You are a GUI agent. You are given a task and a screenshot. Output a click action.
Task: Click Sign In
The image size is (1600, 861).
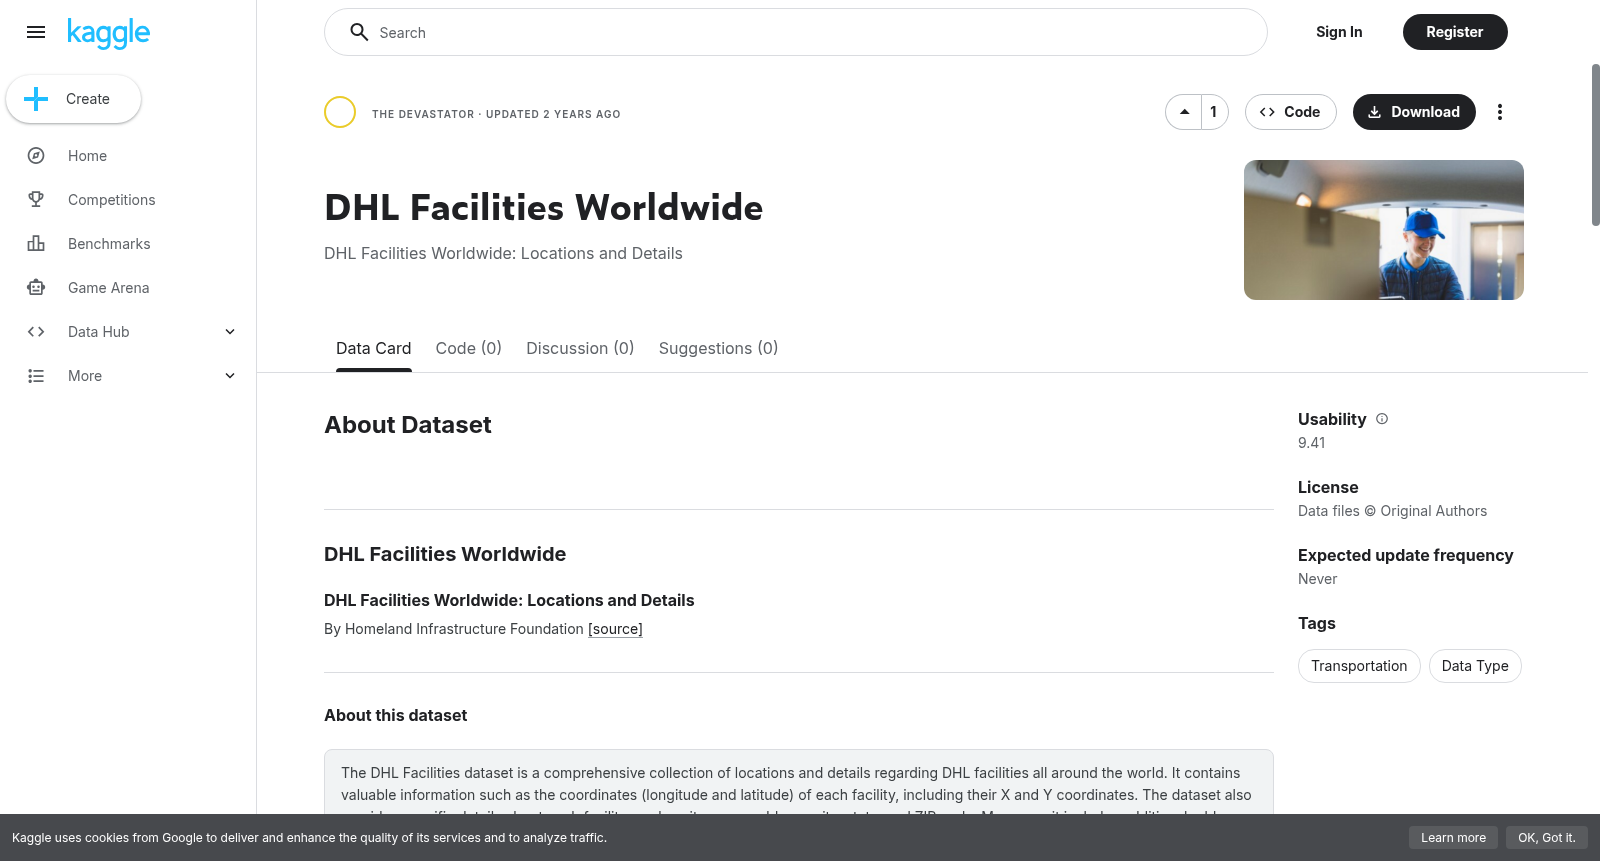[1339, 32]
